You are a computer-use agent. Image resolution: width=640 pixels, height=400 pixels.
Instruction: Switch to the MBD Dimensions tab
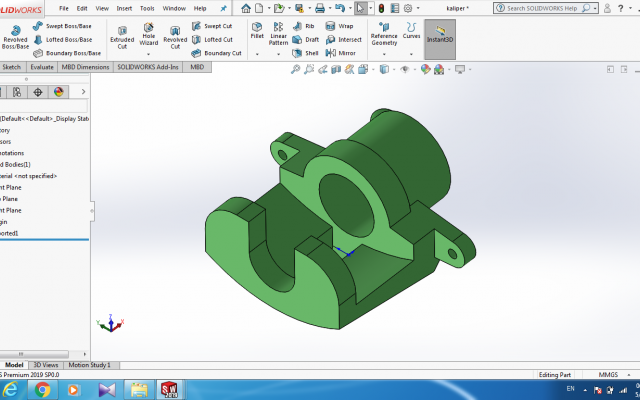pyautogui.click(x=85, y=67)
